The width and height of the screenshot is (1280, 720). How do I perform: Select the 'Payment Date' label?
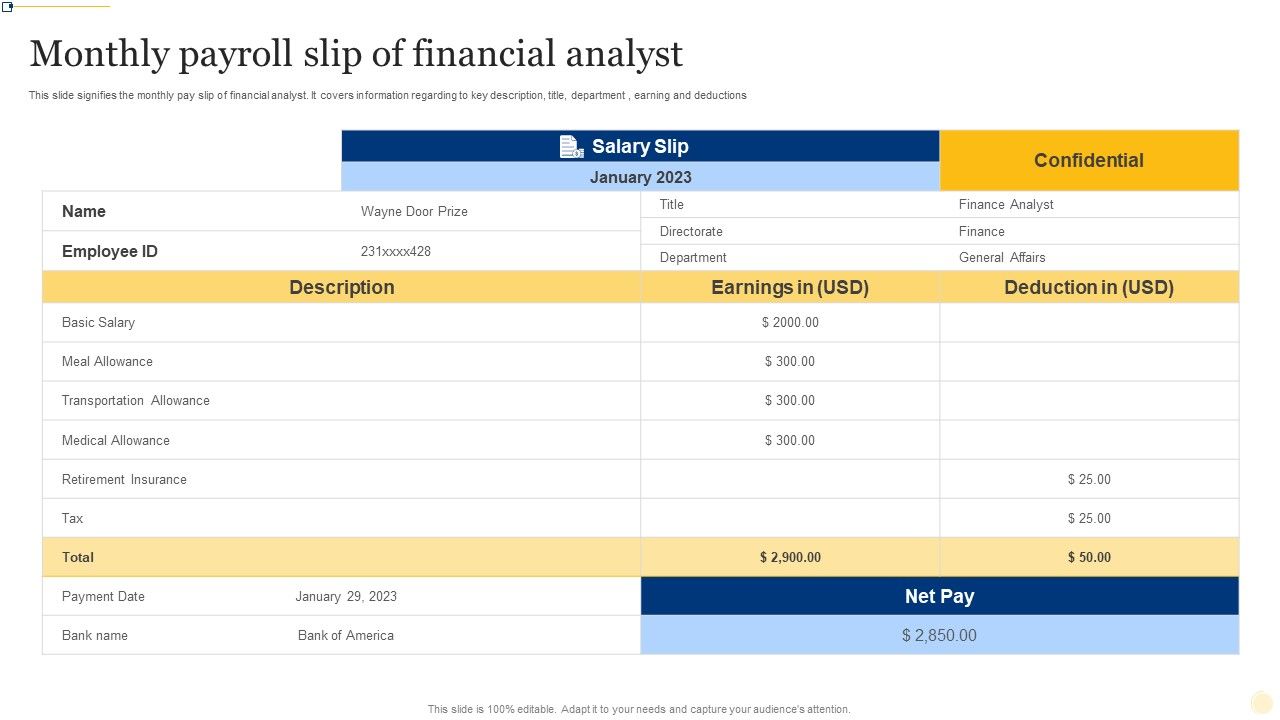pyautogui.click(x=103, y=596)
